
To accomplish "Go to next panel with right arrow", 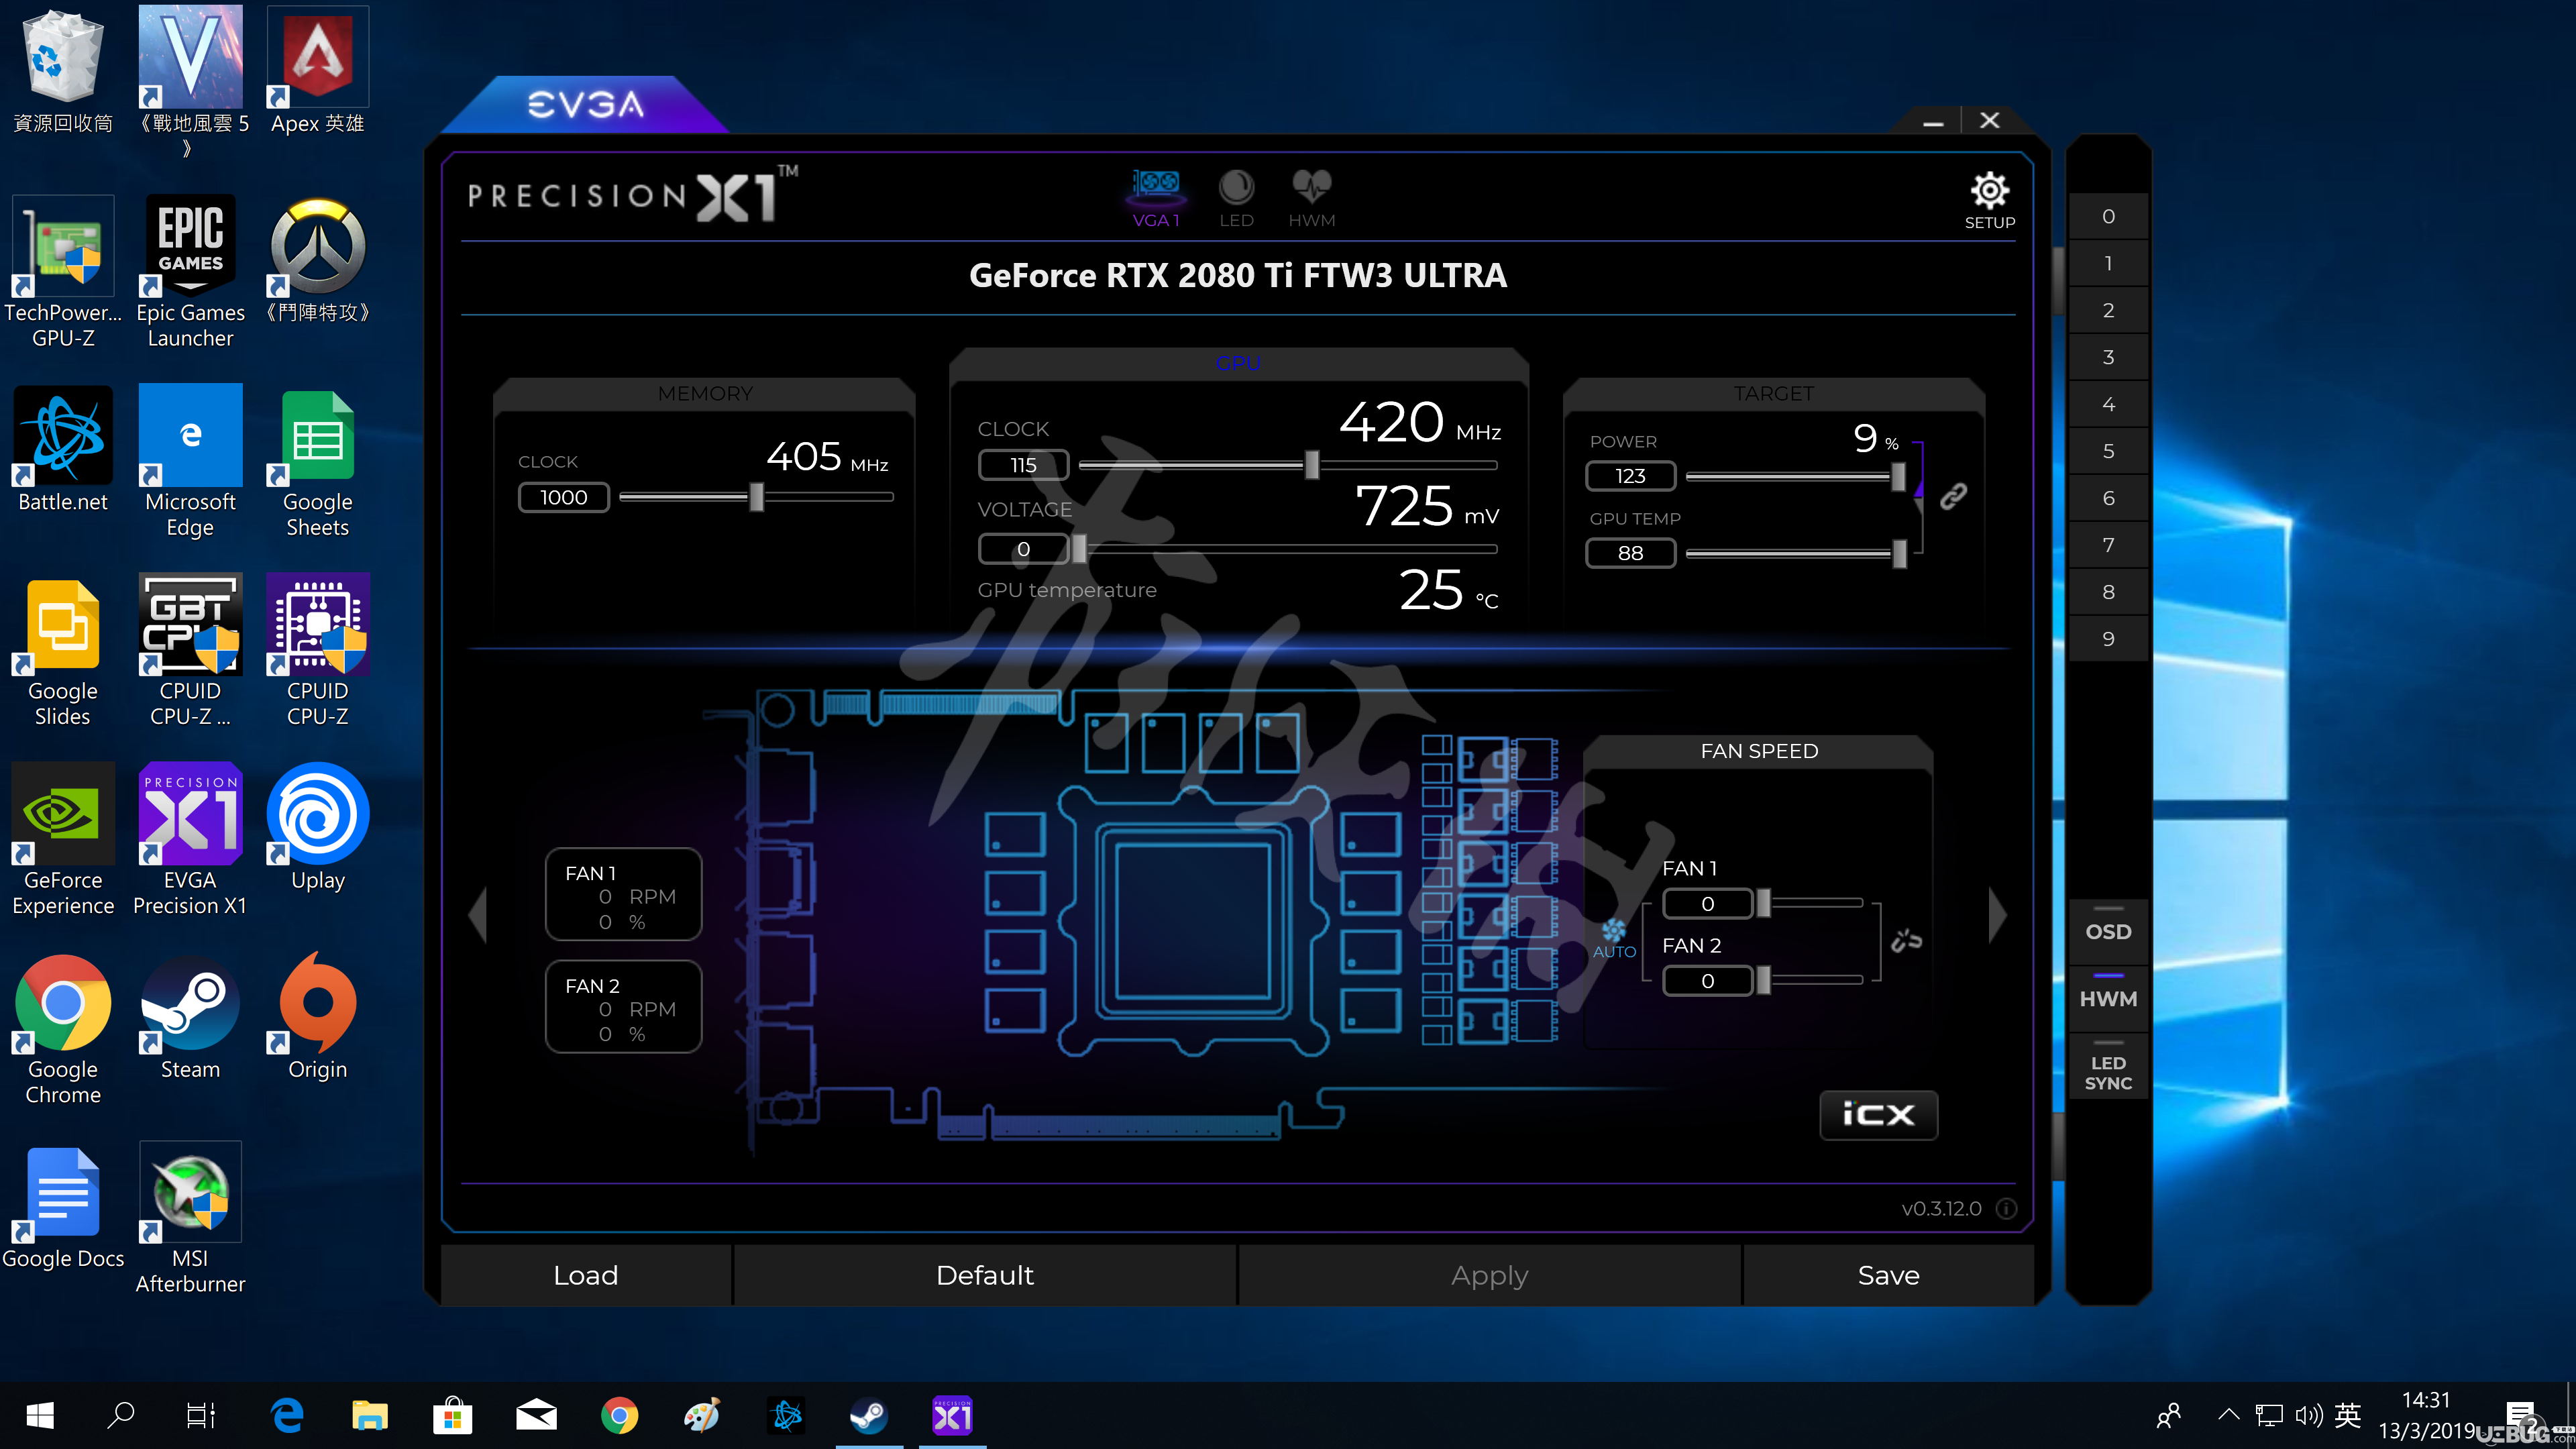I will [1997, 914].
